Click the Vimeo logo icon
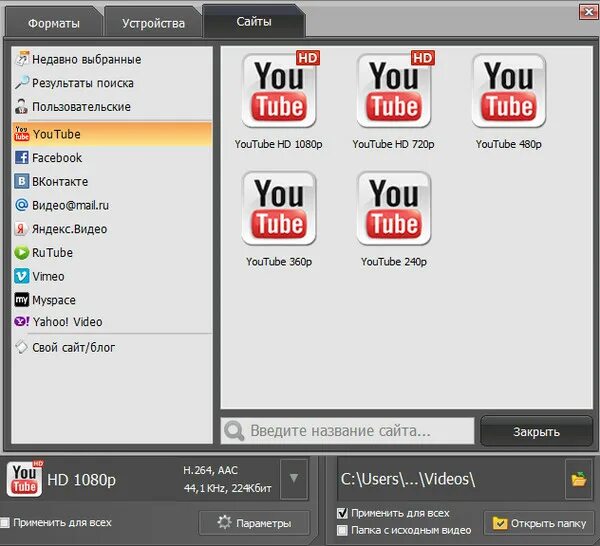 click(22, 276)
